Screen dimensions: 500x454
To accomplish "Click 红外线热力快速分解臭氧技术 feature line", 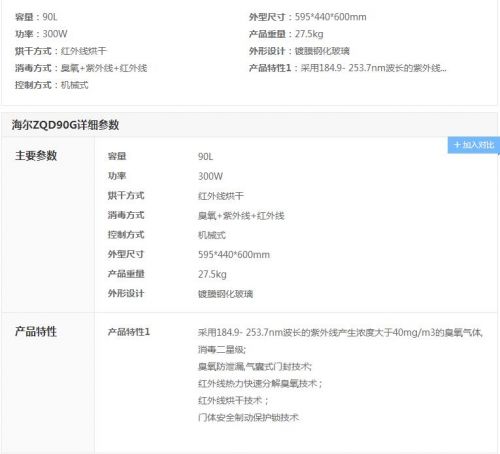I will (x=260, y=384).
